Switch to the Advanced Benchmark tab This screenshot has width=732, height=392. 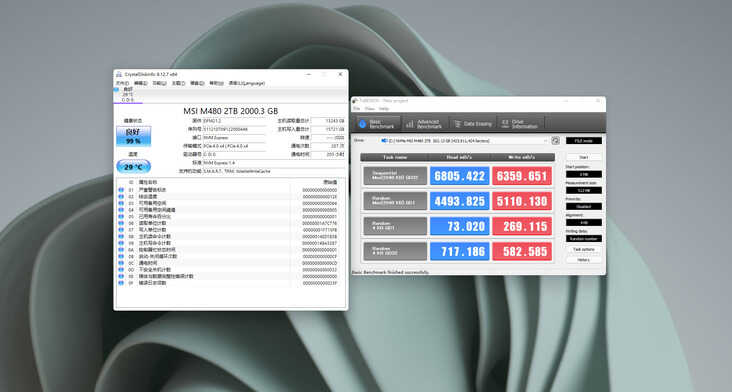[x=424, y=124]
